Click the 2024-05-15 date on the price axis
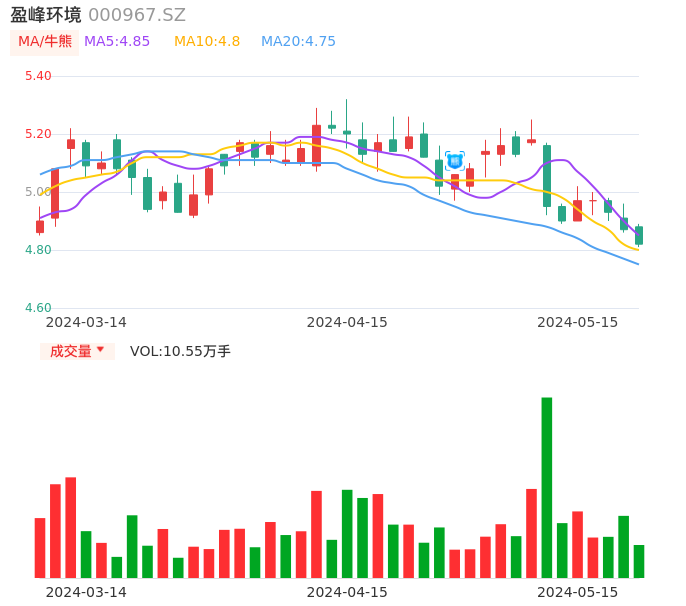 578,322
